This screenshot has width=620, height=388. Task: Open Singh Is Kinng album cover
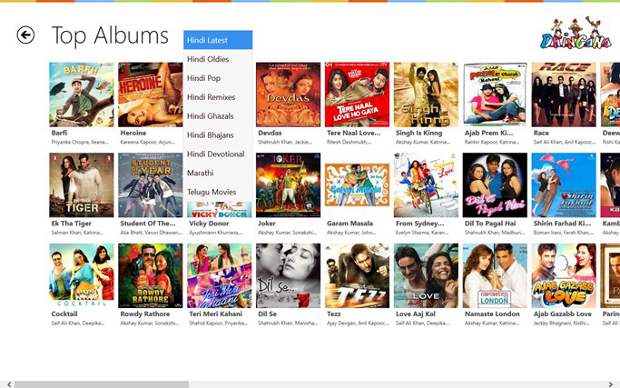(x=426, y=95)
